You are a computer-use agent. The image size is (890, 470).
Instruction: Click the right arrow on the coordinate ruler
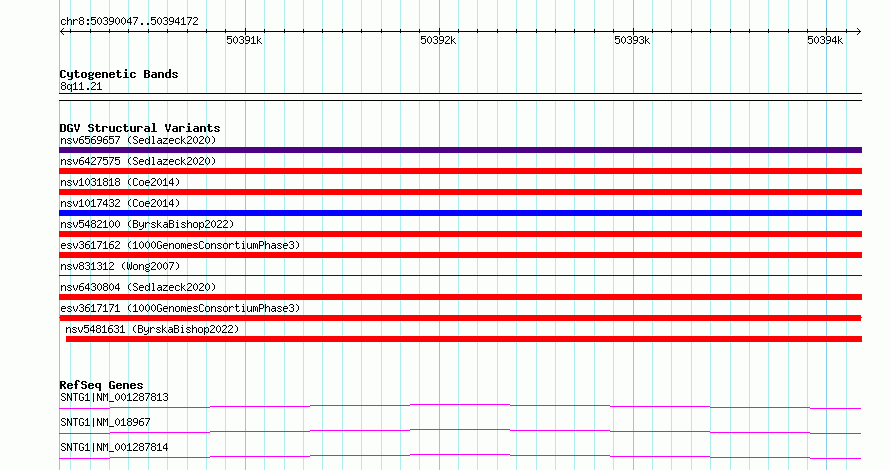click(858, 32)
